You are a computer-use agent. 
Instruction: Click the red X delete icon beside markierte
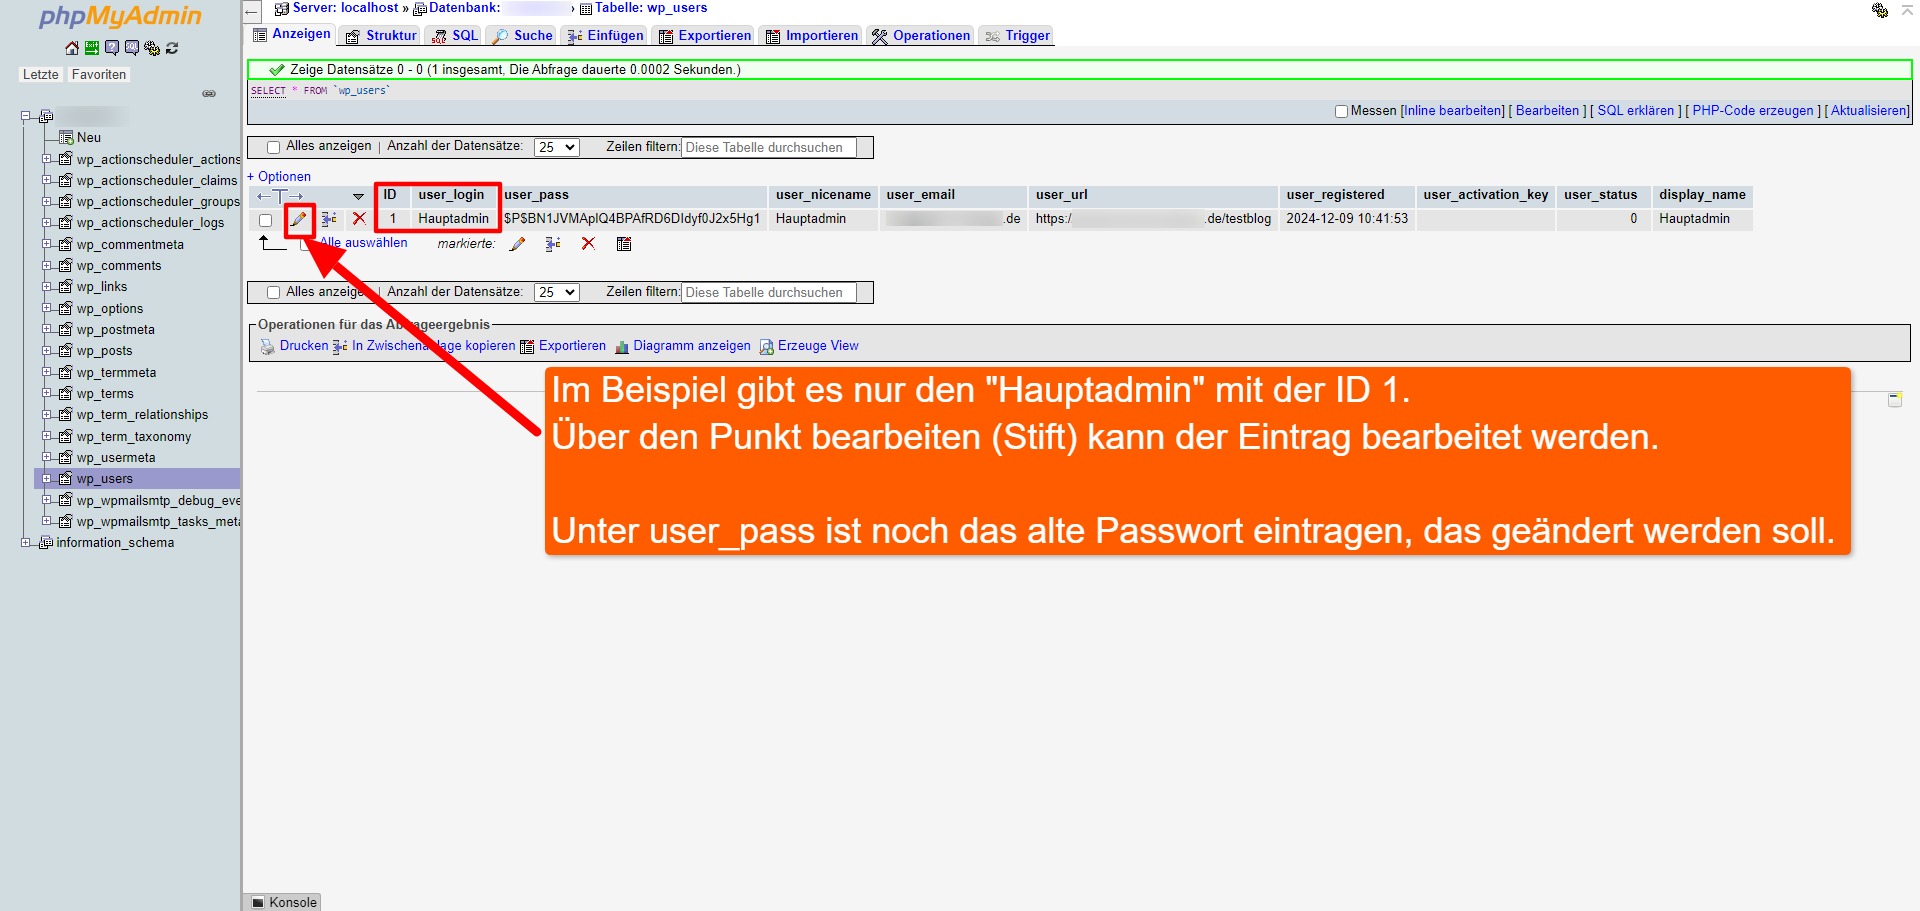(x=588, y=244)
